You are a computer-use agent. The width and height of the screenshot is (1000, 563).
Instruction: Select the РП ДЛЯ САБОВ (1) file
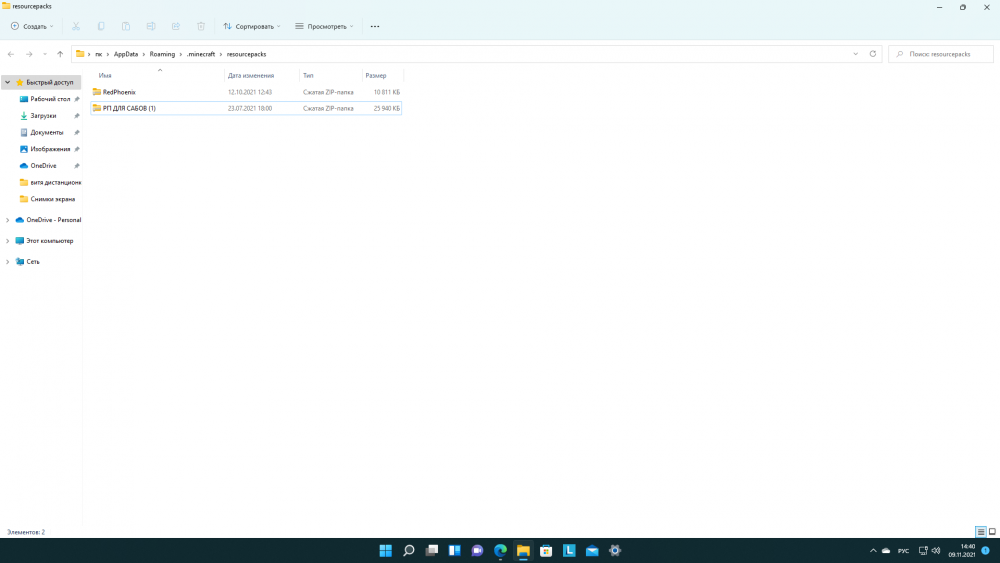tap(246, 108)
